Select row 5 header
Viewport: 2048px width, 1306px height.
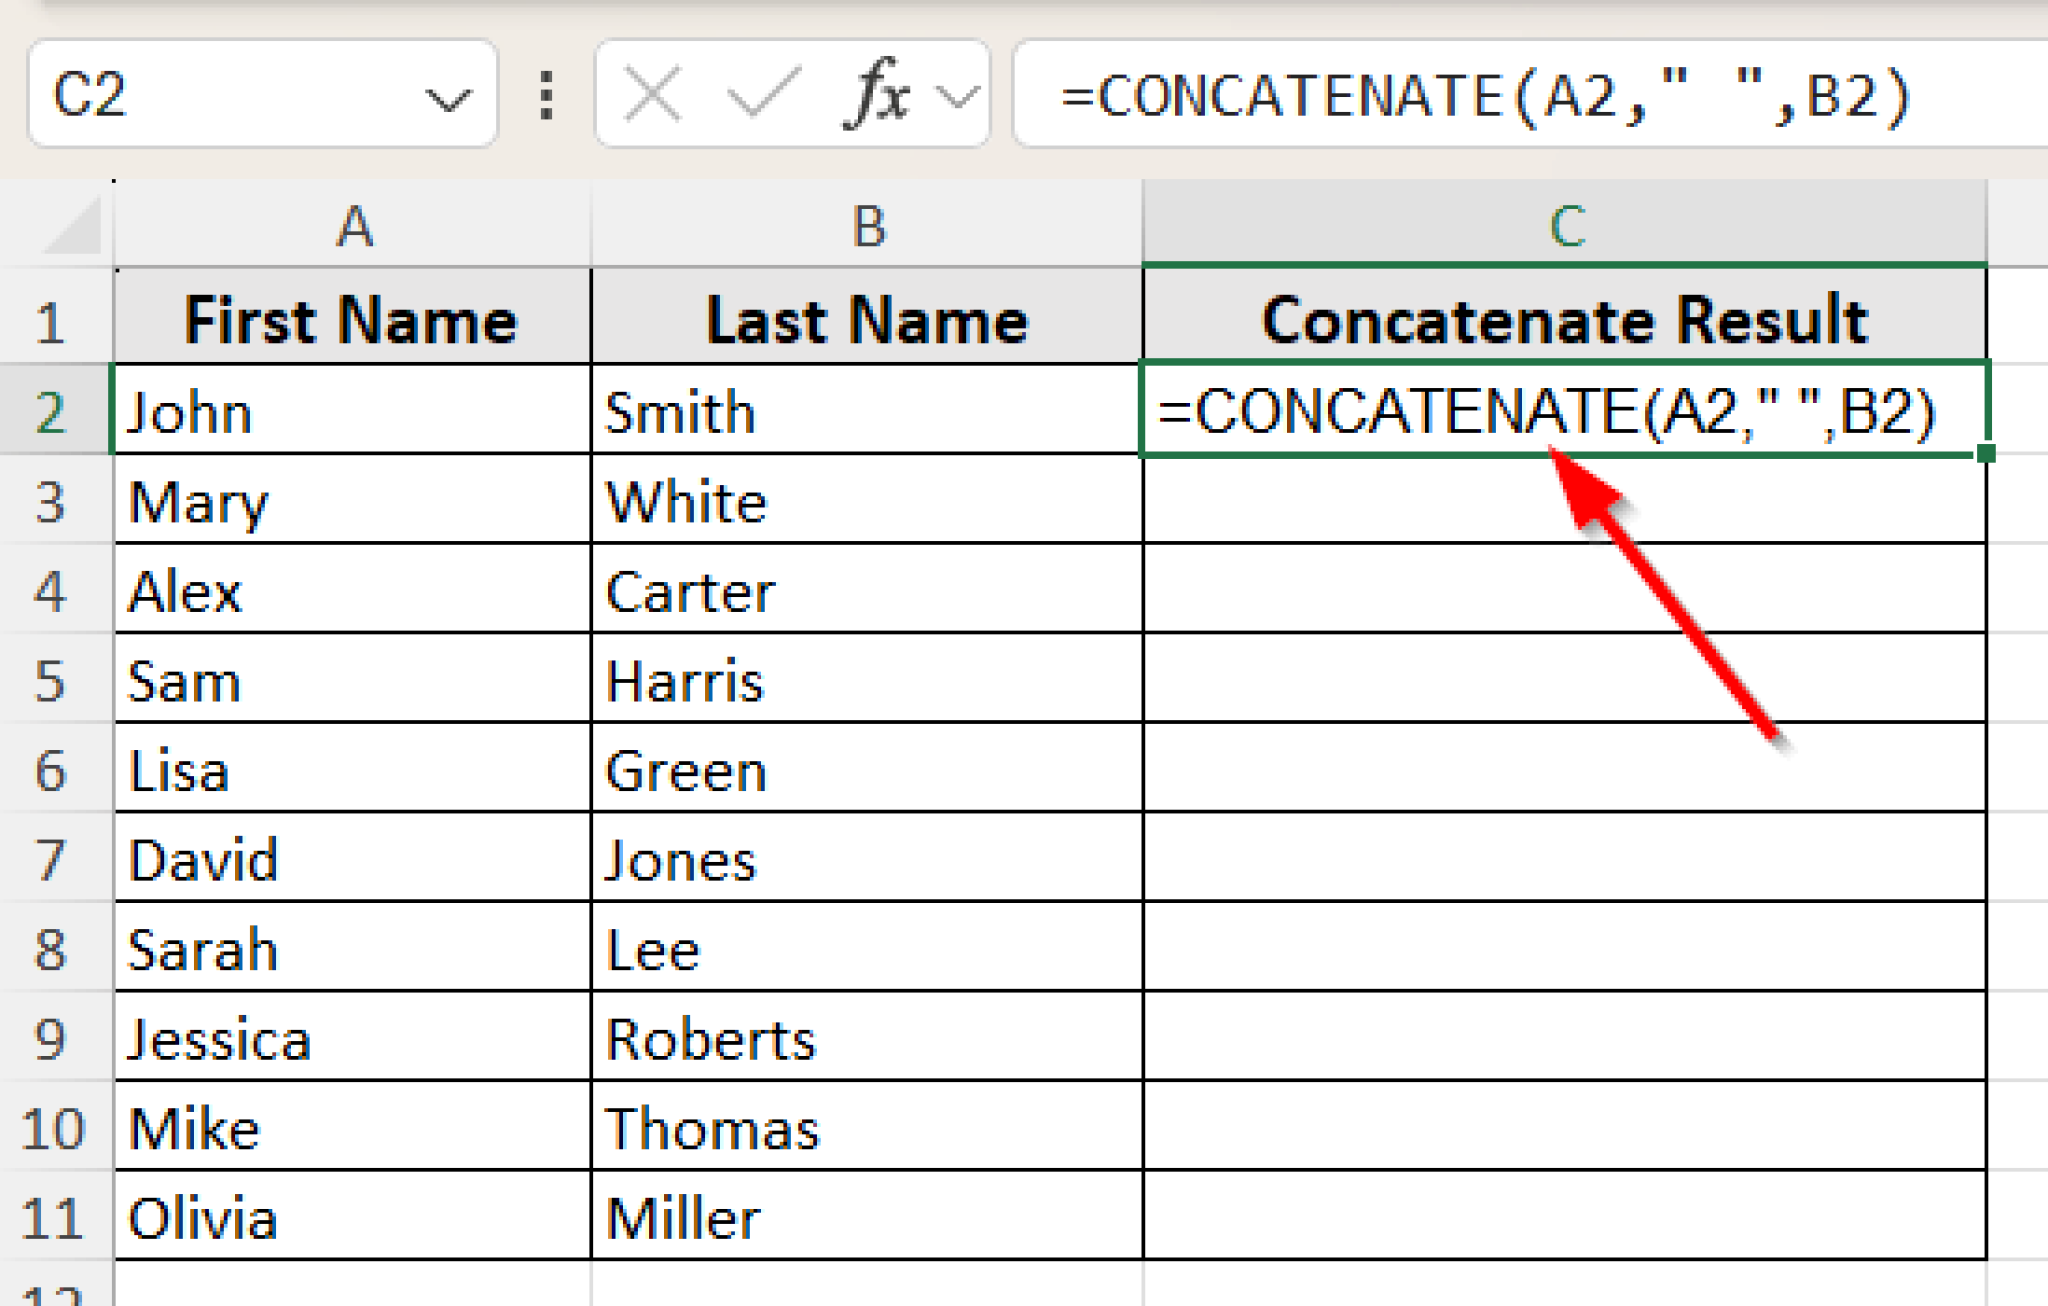tap(52, 681)
